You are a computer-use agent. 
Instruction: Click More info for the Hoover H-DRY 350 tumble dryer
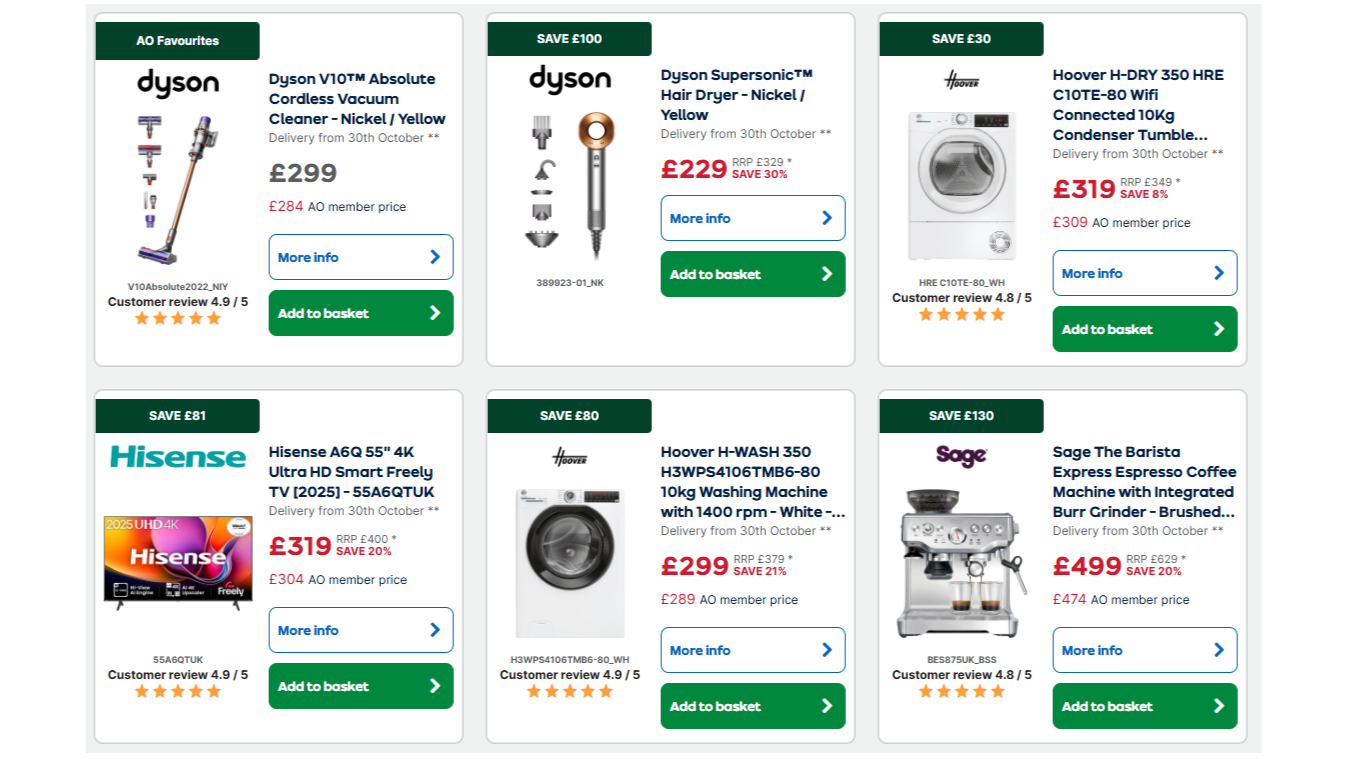click(x=1145, y=273)
